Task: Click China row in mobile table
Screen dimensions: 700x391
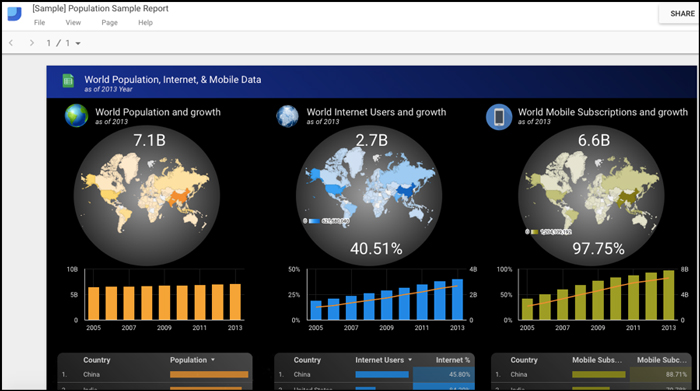Action: [x=592, y=374]
